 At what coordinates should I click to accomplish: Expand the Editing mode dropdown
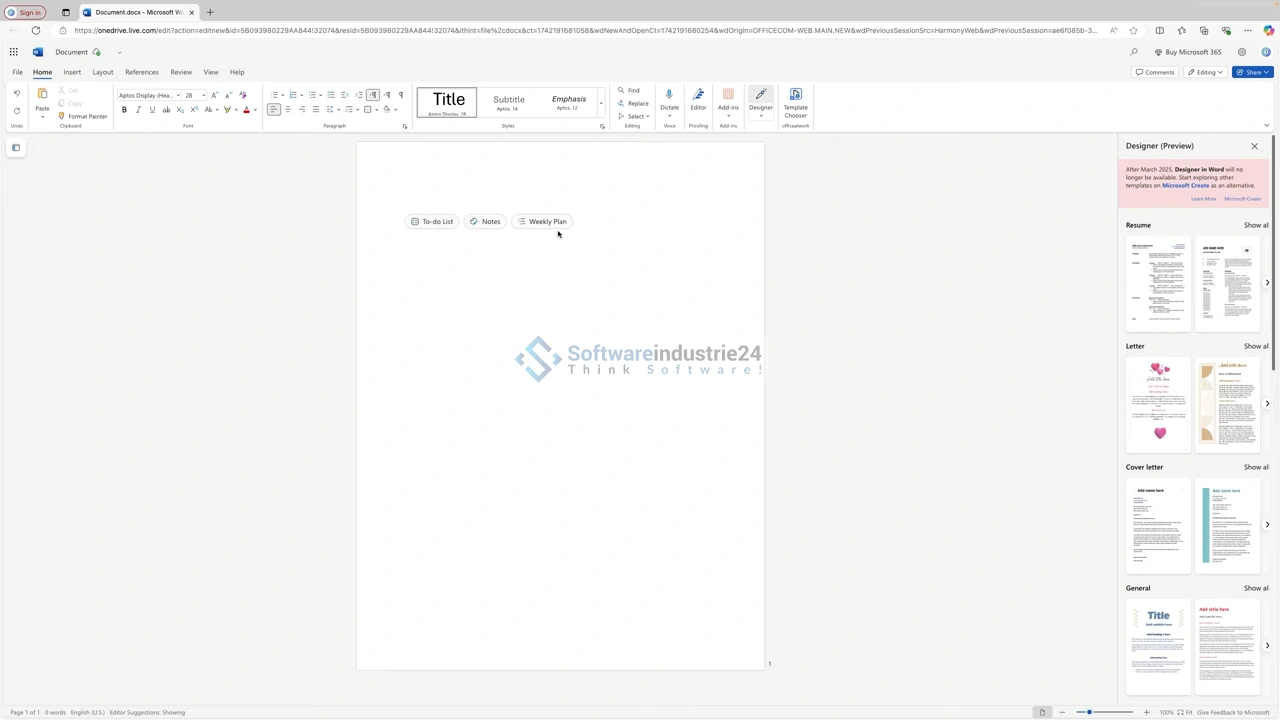click(1205, 72)
